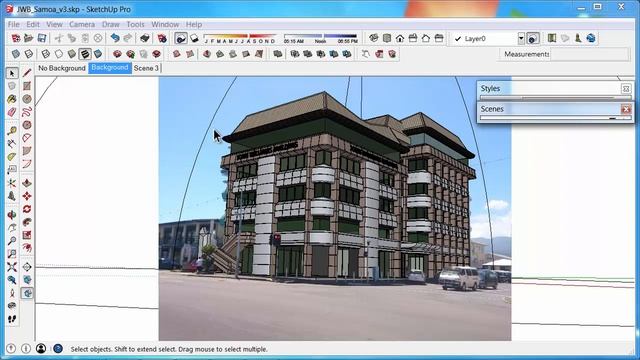Enable Shaded With Textures style
This screenshot has width=640, height=360.
tap(85, 54)
